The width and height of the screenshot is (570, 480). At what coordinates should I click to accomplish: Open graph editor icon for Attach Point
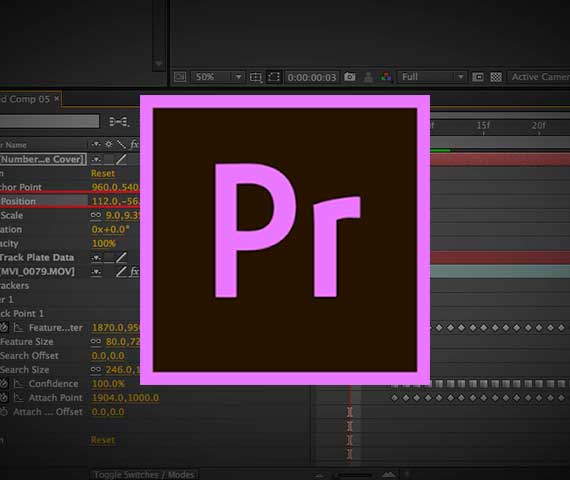(x=18, y=398)
